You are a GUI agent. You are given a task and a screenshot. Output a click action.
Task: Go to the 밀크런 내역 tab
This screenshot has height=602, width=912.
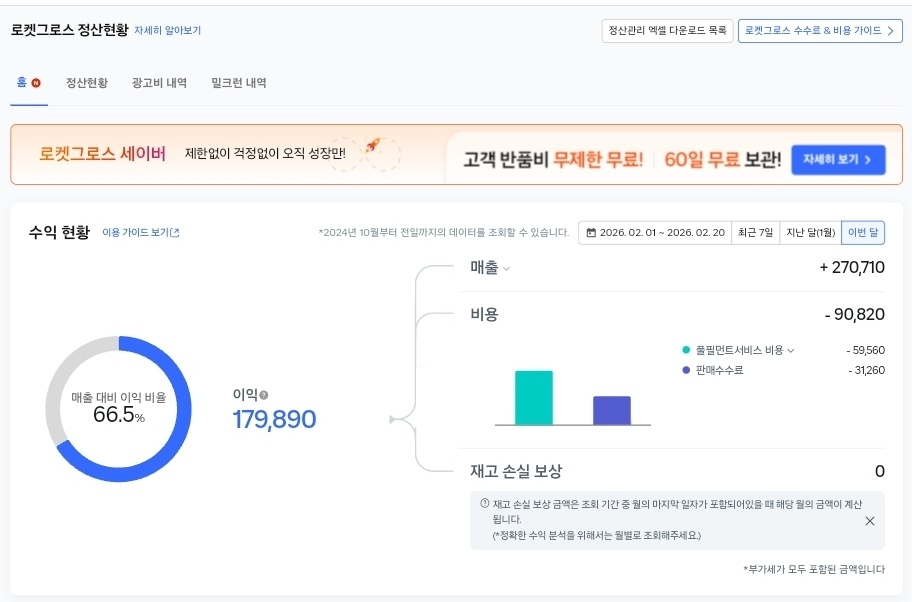coord(239,83)
